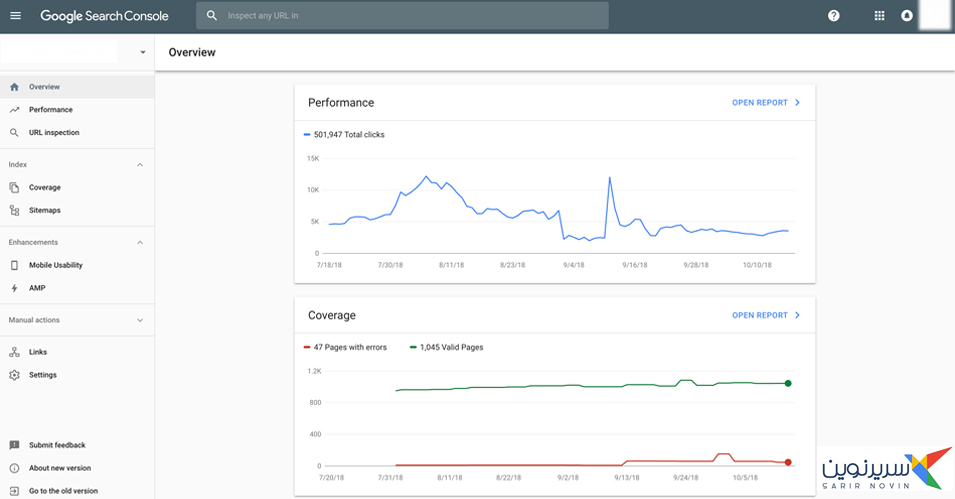Screen dimensions: 955x499
Task: Click the AMP lightning bolt icon
Action: point(15,288)
